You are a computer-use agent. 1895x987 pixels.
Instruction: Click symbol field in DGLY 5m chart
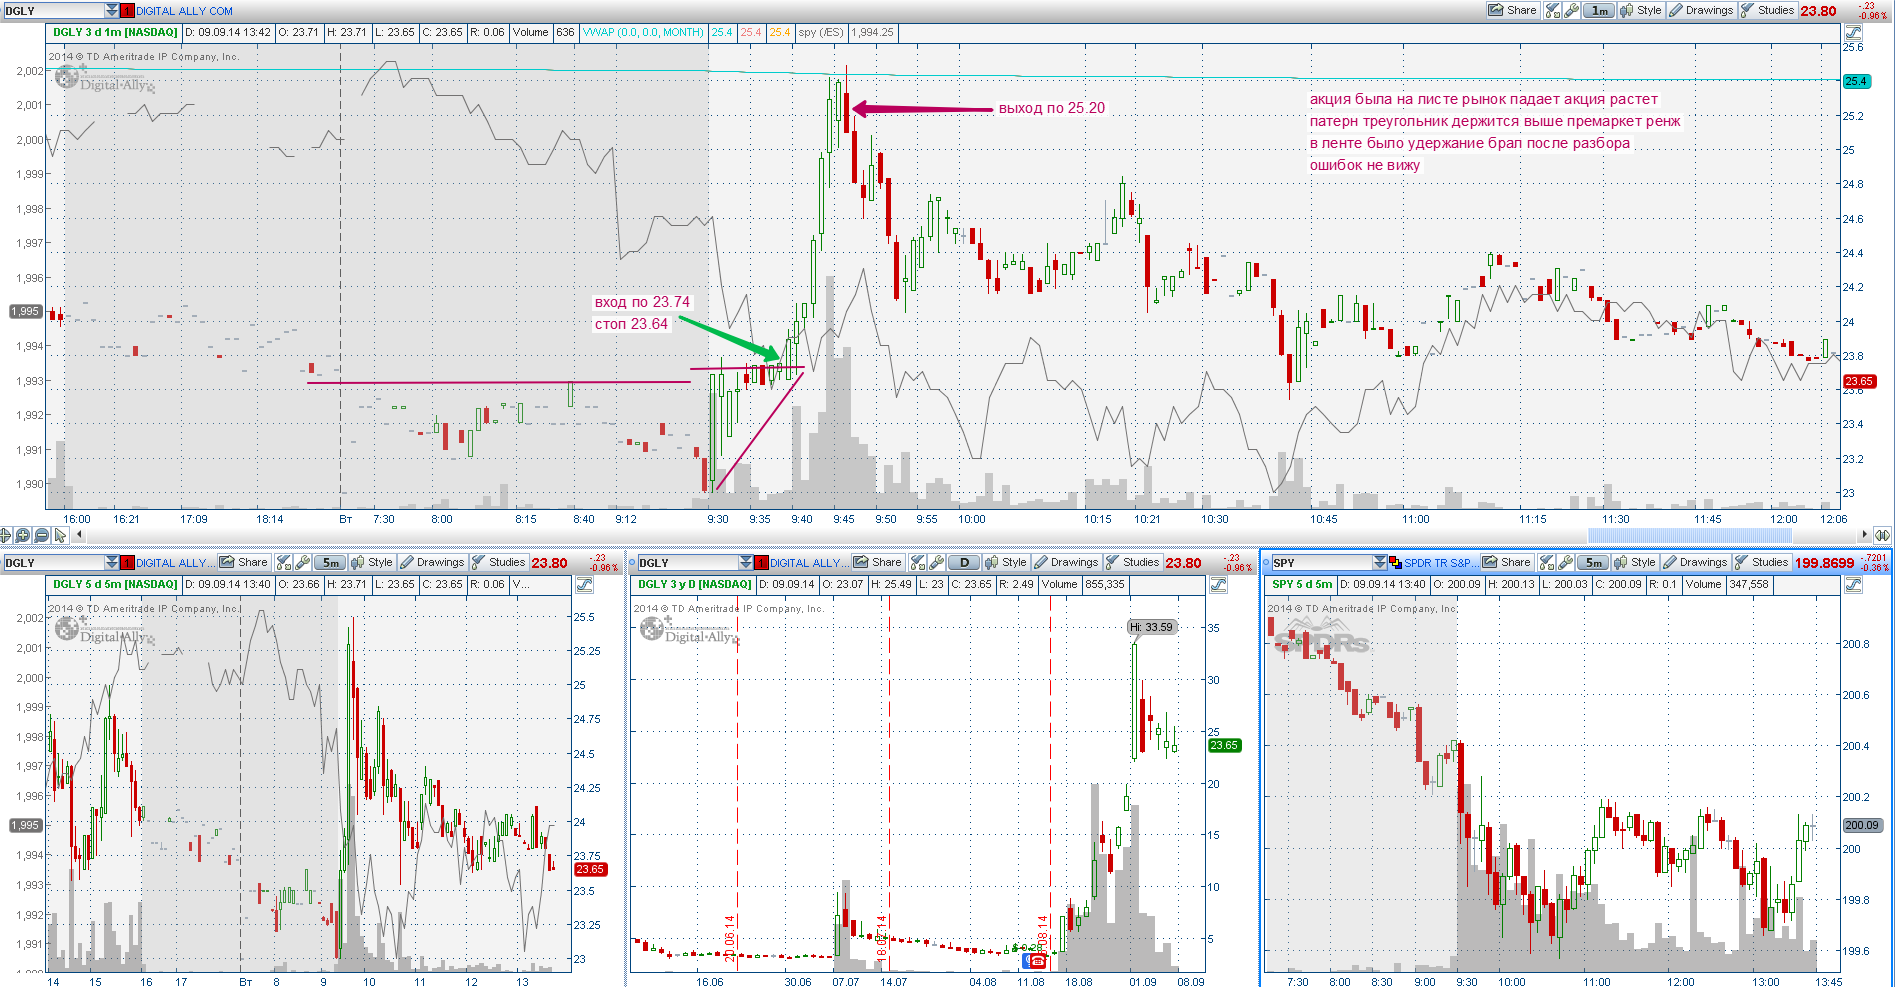click(x=54, y=562)
